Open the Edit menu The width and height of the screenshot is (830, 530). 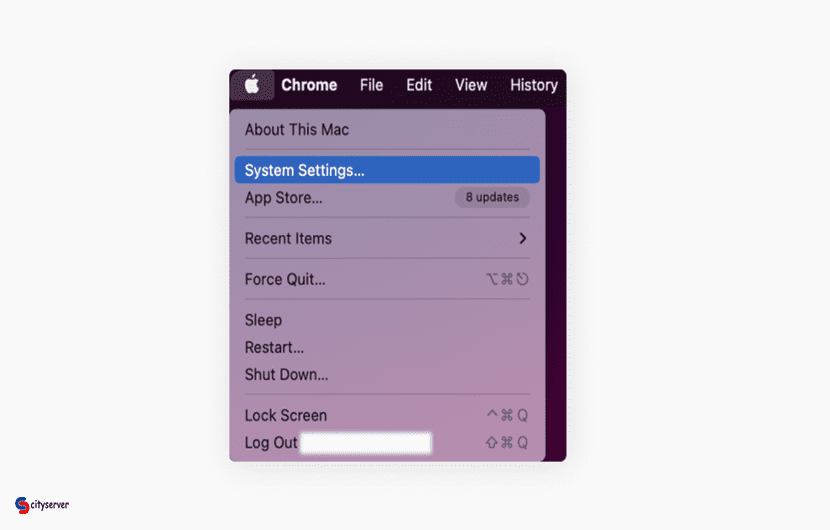pyautogui.click(x=419, y=85)
